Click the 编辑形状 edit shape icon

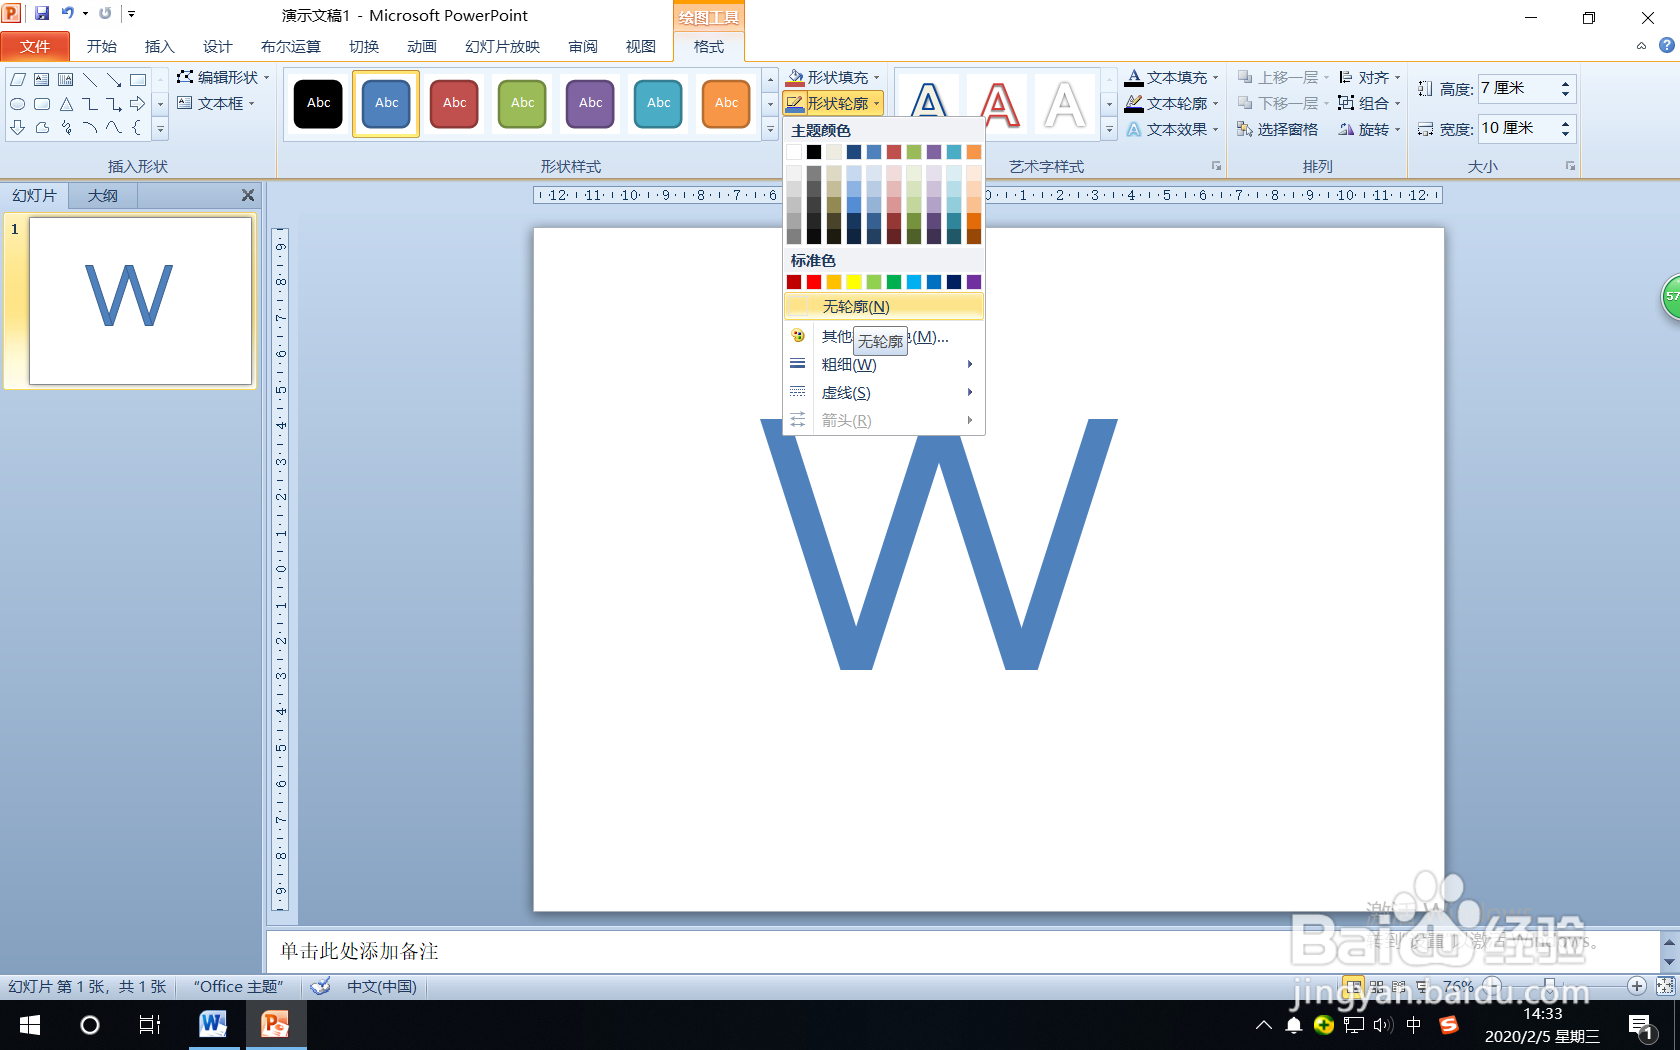pos(185,77)
